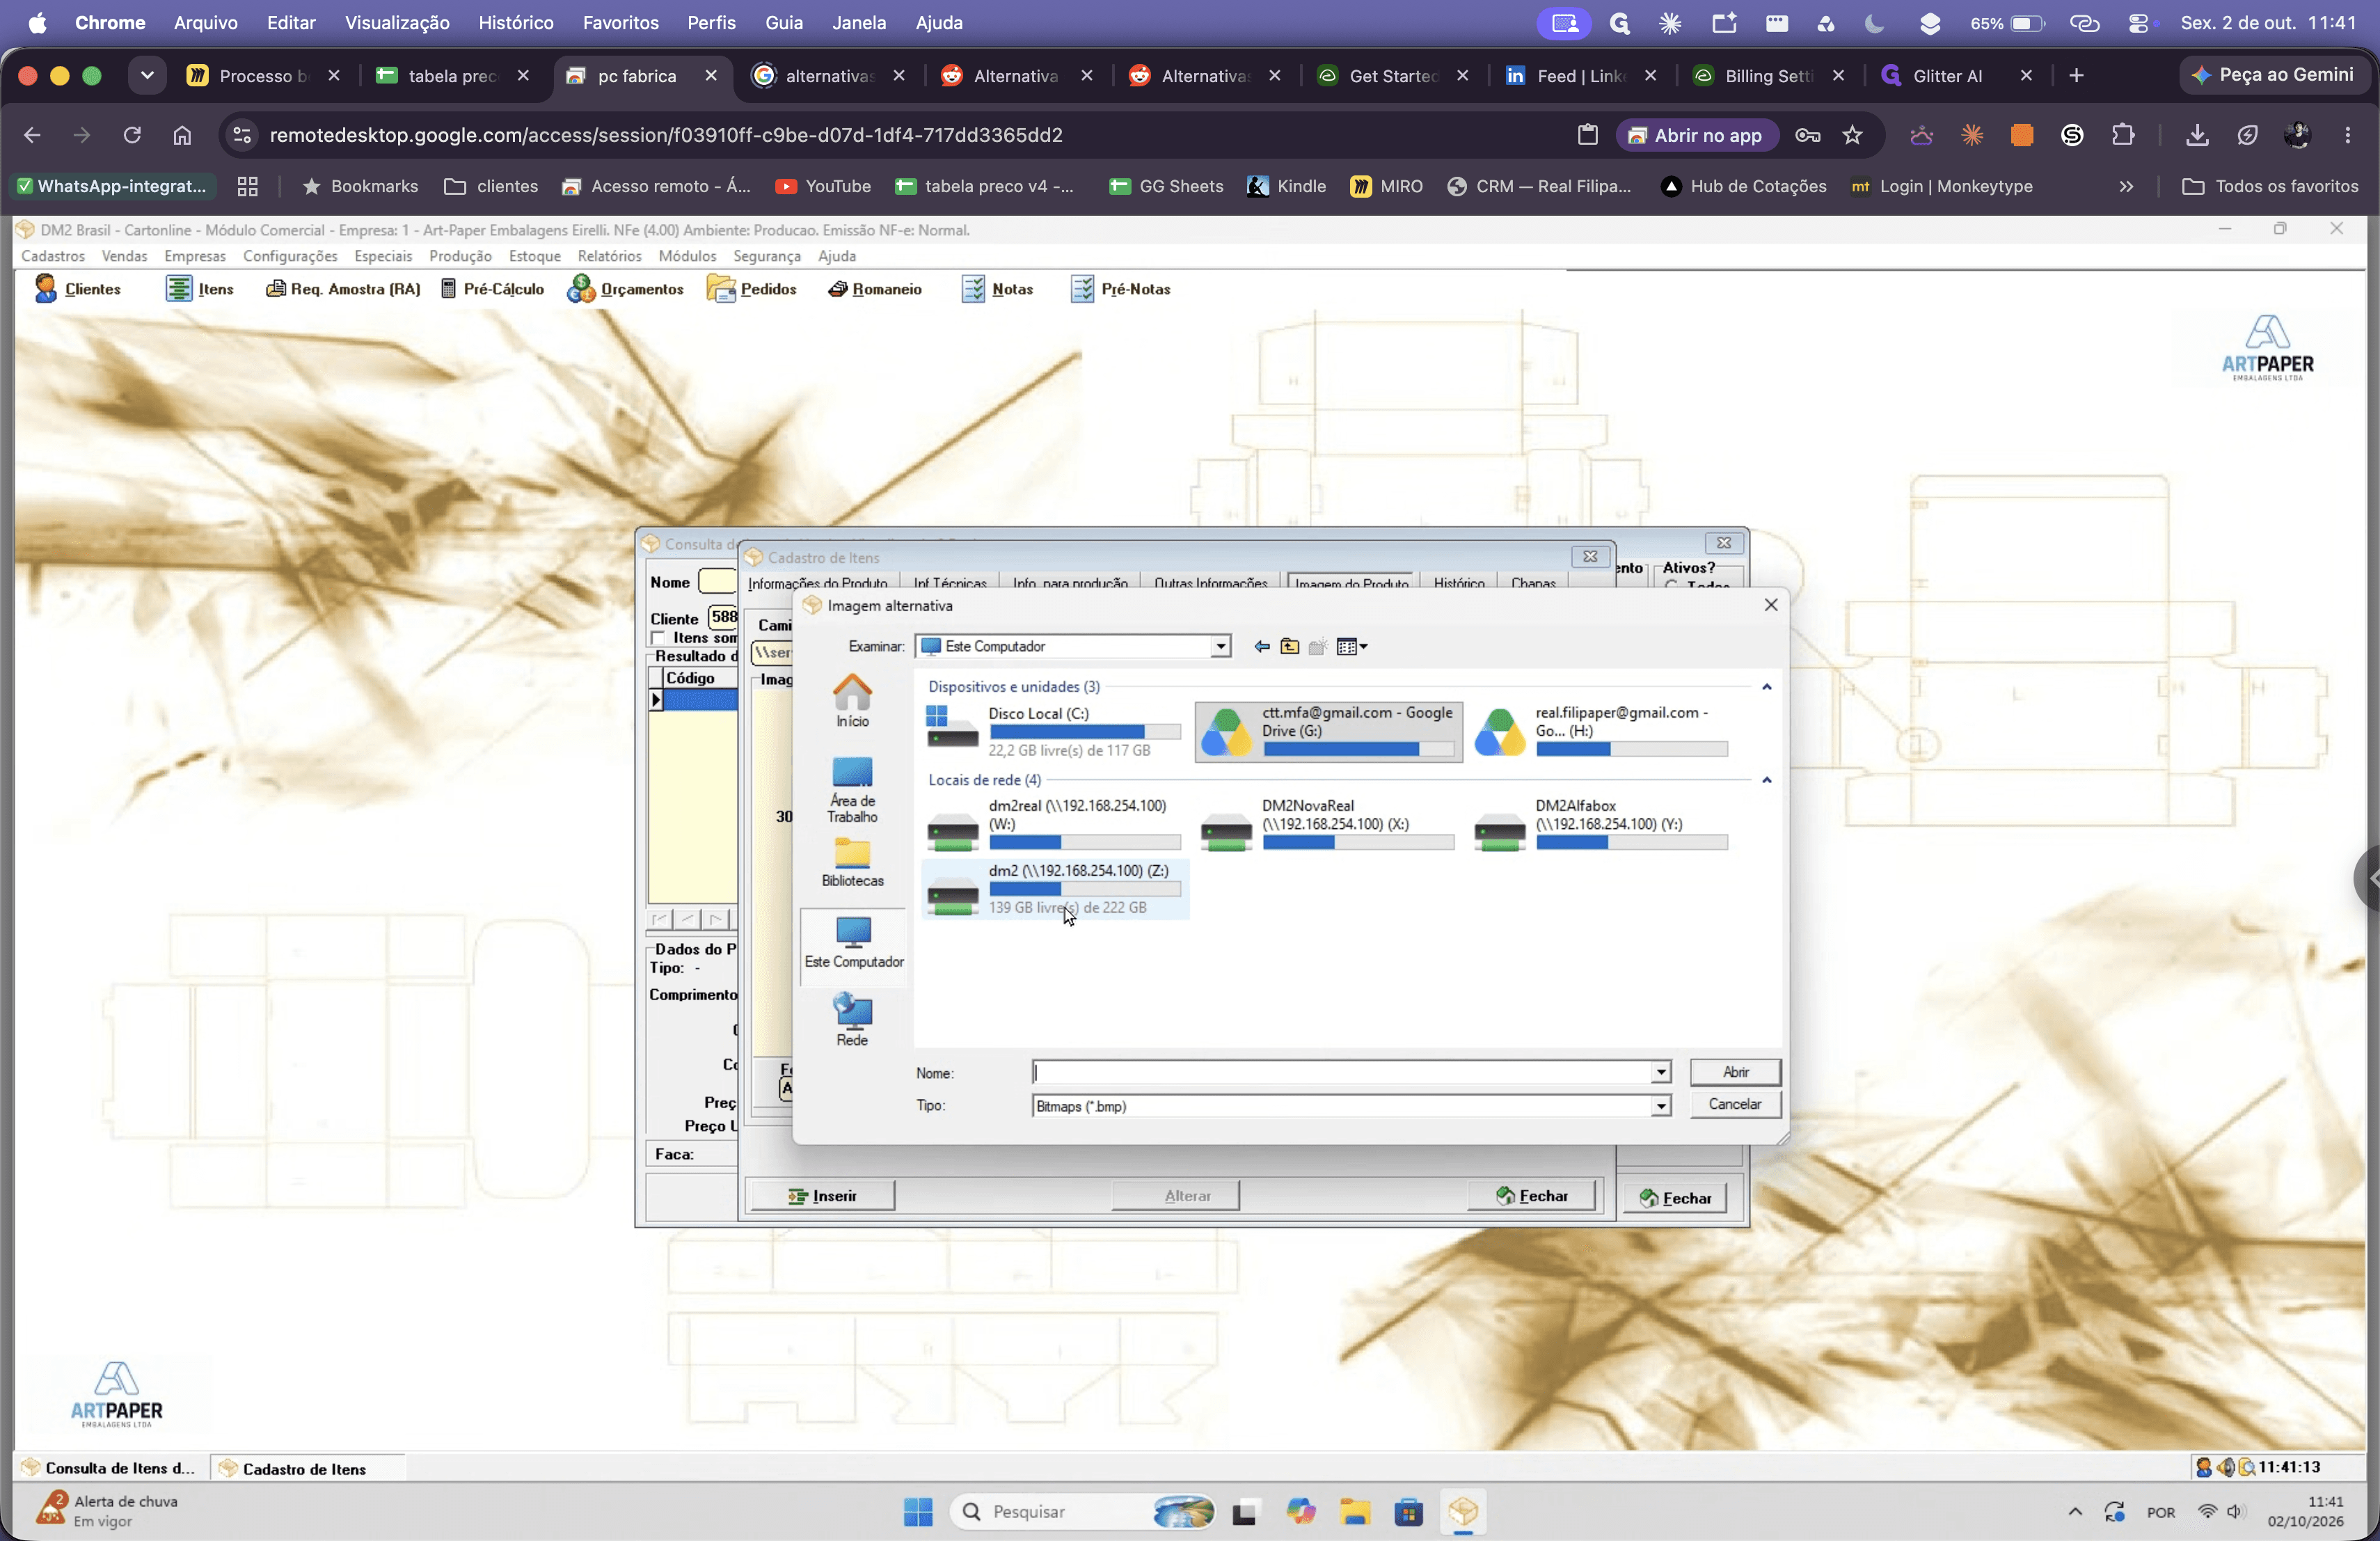Open Pré-Notas toolbar item

(1120, 289)
